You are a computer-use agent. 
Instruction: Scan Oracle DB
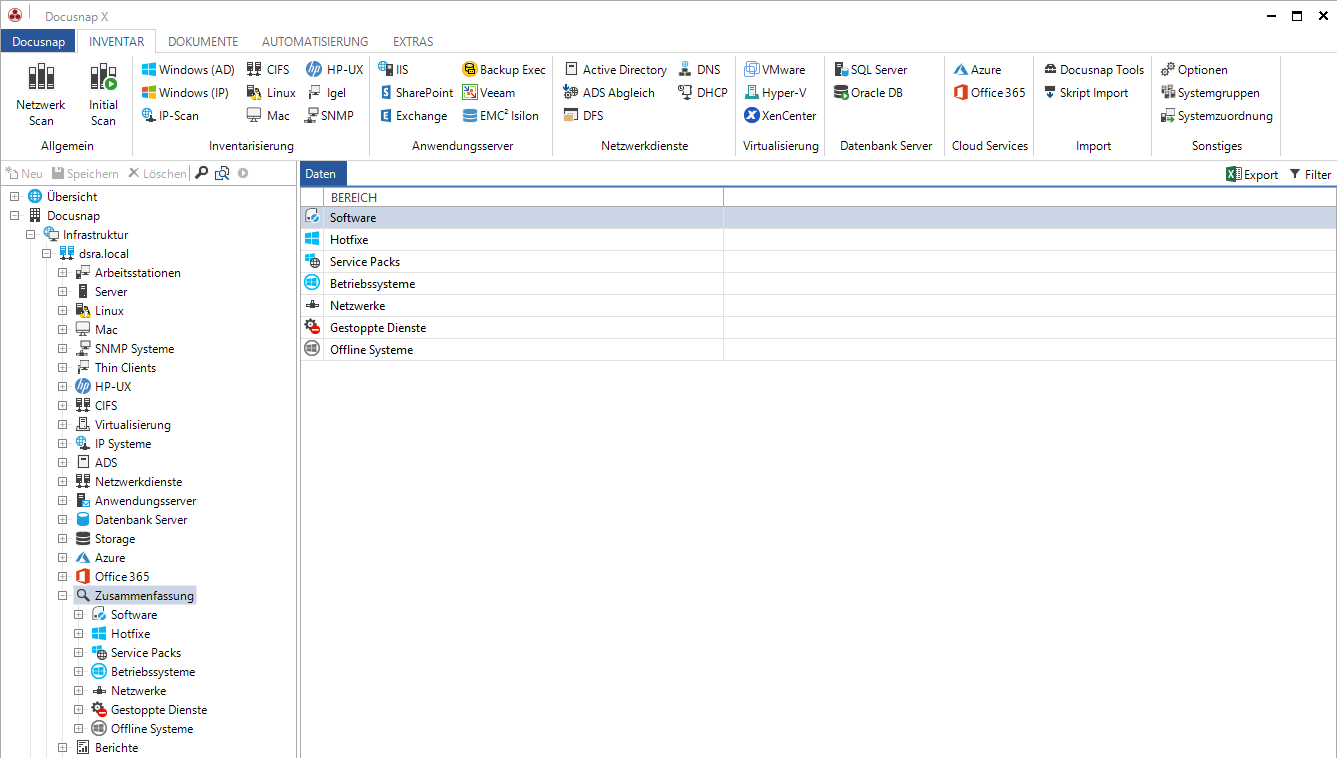[868, 93]
